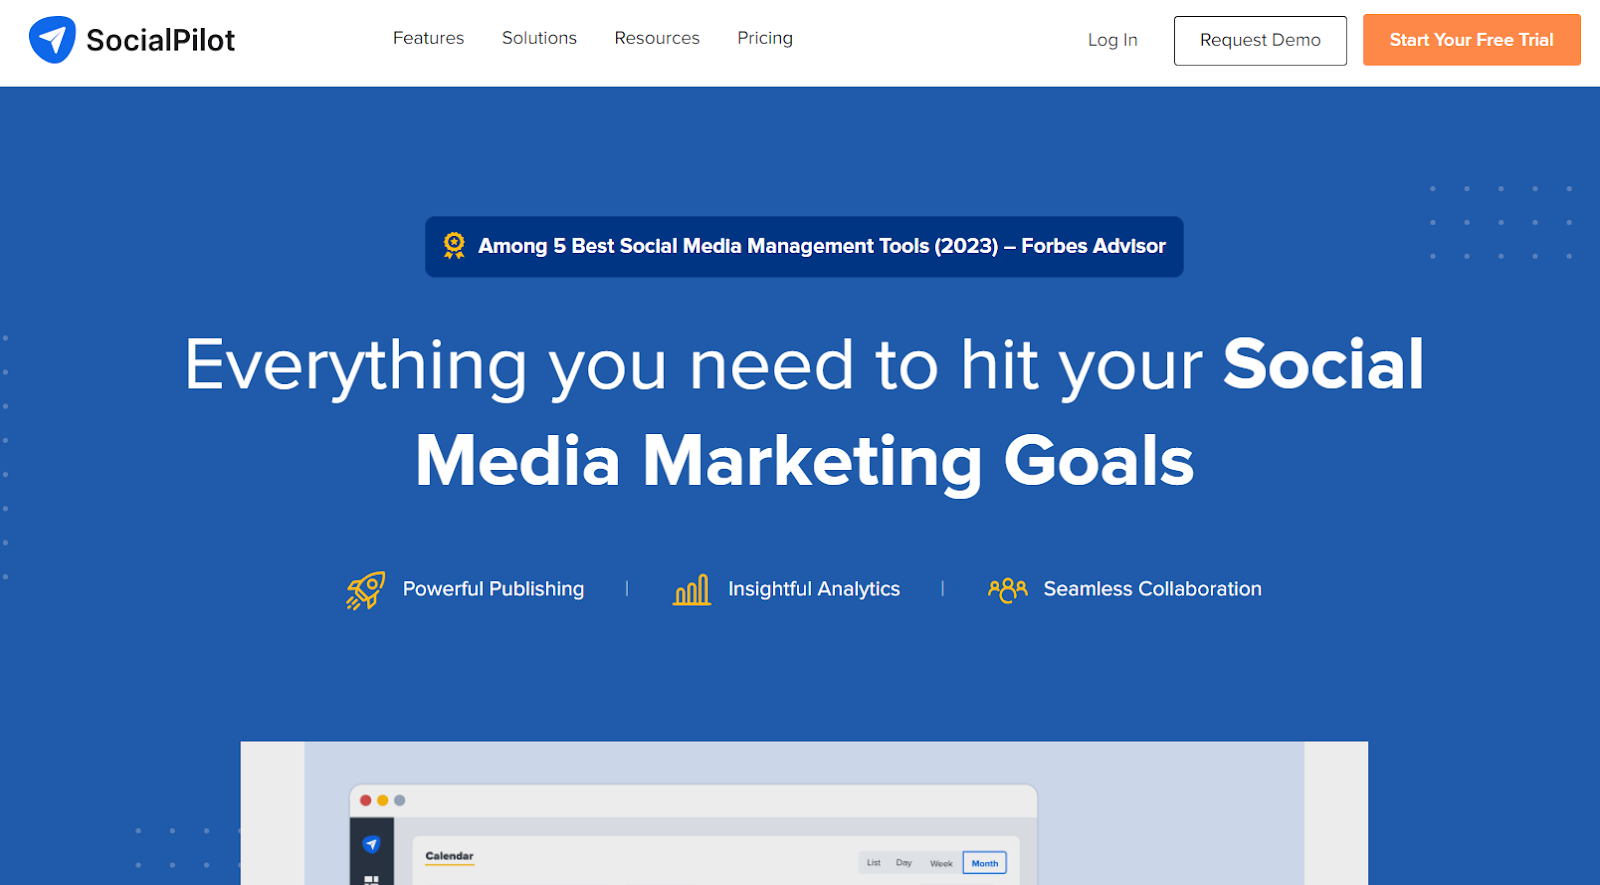Click the paper-plane icon in the calendar preview sidebar
This screenshot has height=885, width=1600.
point(371,844)
